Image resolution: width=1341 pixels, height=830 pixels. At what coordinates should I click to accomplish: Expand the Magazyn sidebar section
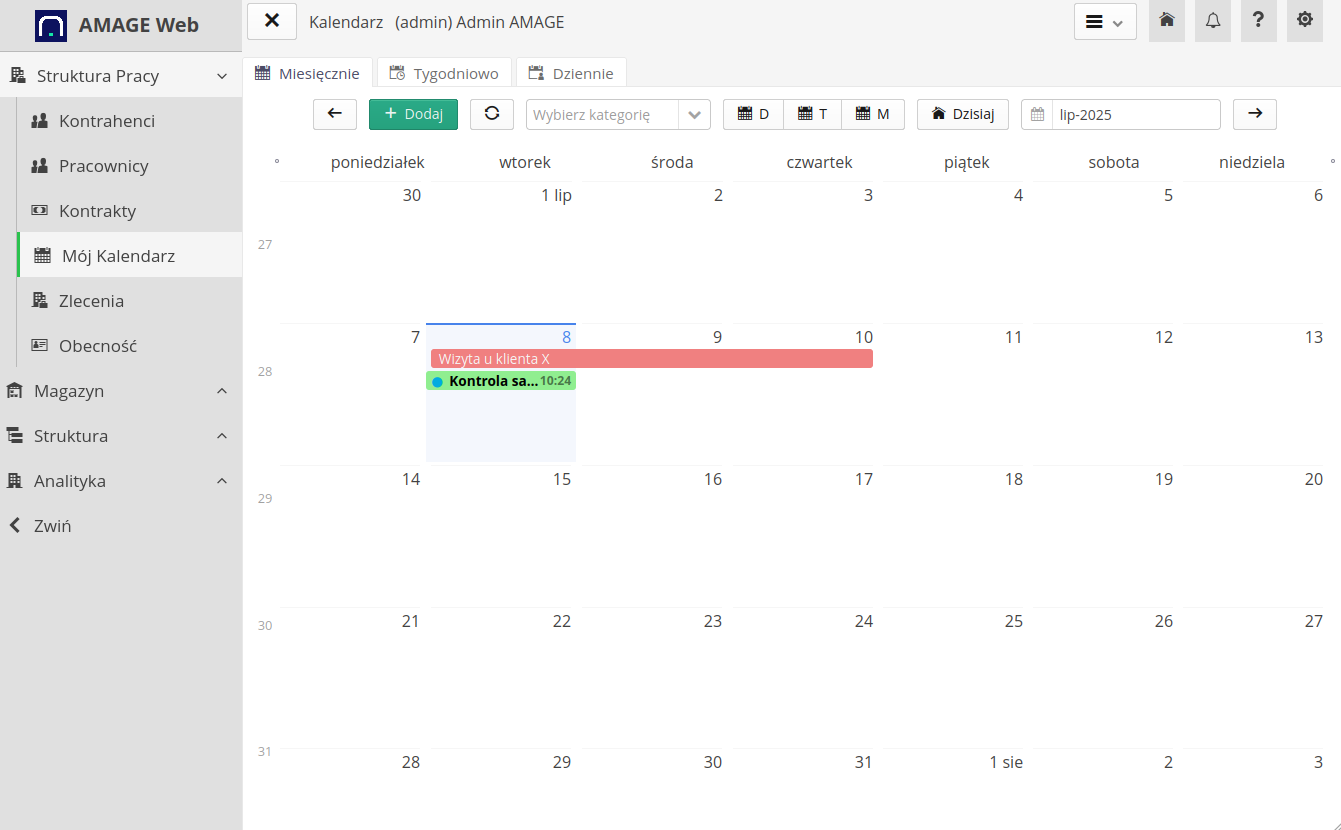pyautogui.click(x=120, y=391)
